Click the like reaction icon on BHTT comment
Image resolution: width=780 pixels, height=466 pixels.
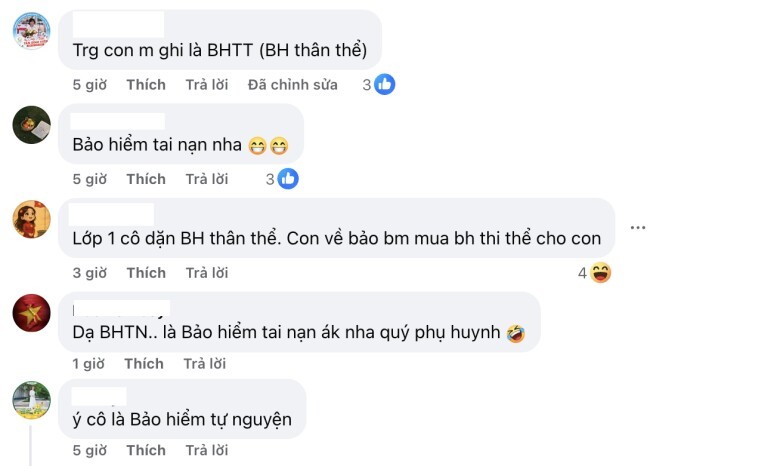point(385,85)
